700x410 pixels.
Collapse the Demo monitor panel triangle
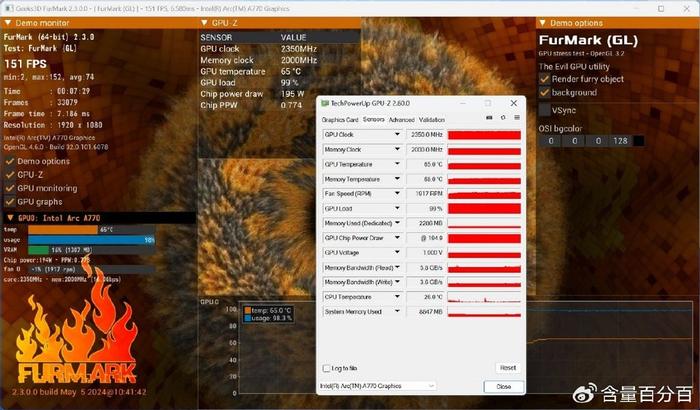click(7, 23)
